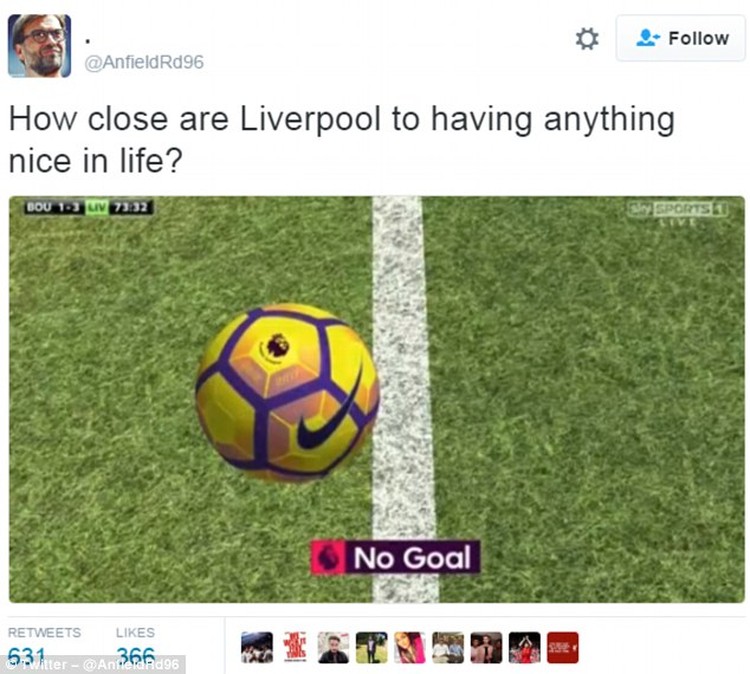
Task: Open the last solid red liker avatar
Action: 563,648
